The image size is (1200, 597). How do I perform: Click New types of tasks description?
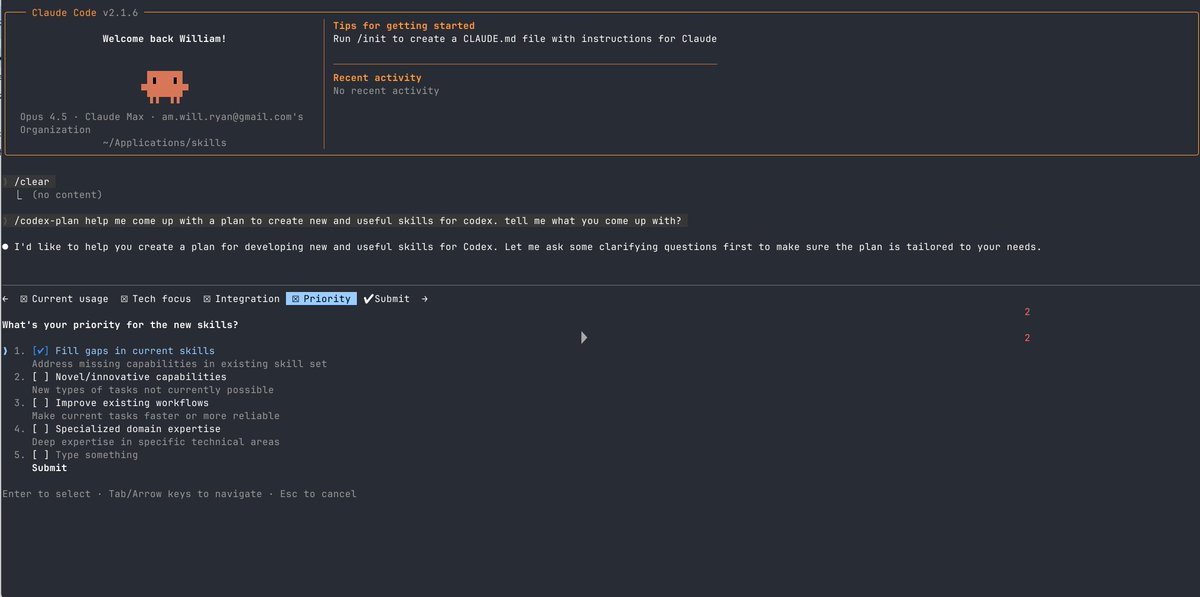tap(153, 390)
